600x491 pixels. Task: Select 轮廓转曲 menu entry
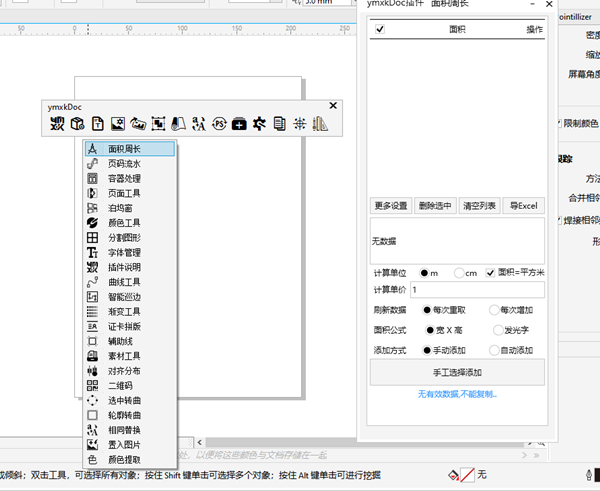tap(130, 415)
